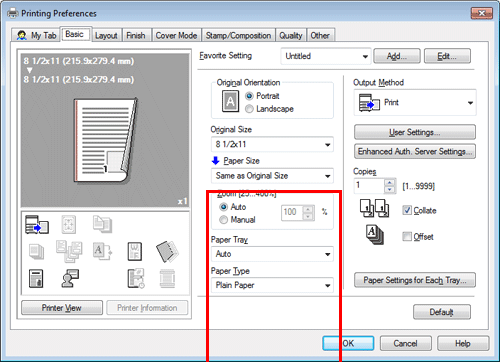
Task: Switch to the Quality tab
Action: (x=291, y=35)
